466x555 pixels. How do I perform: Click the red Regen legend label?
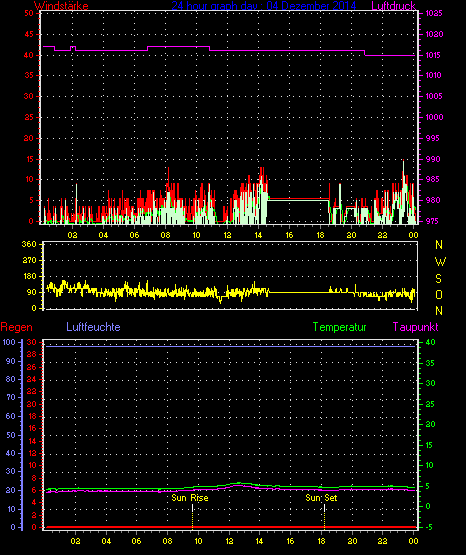(x=16, y=327)
